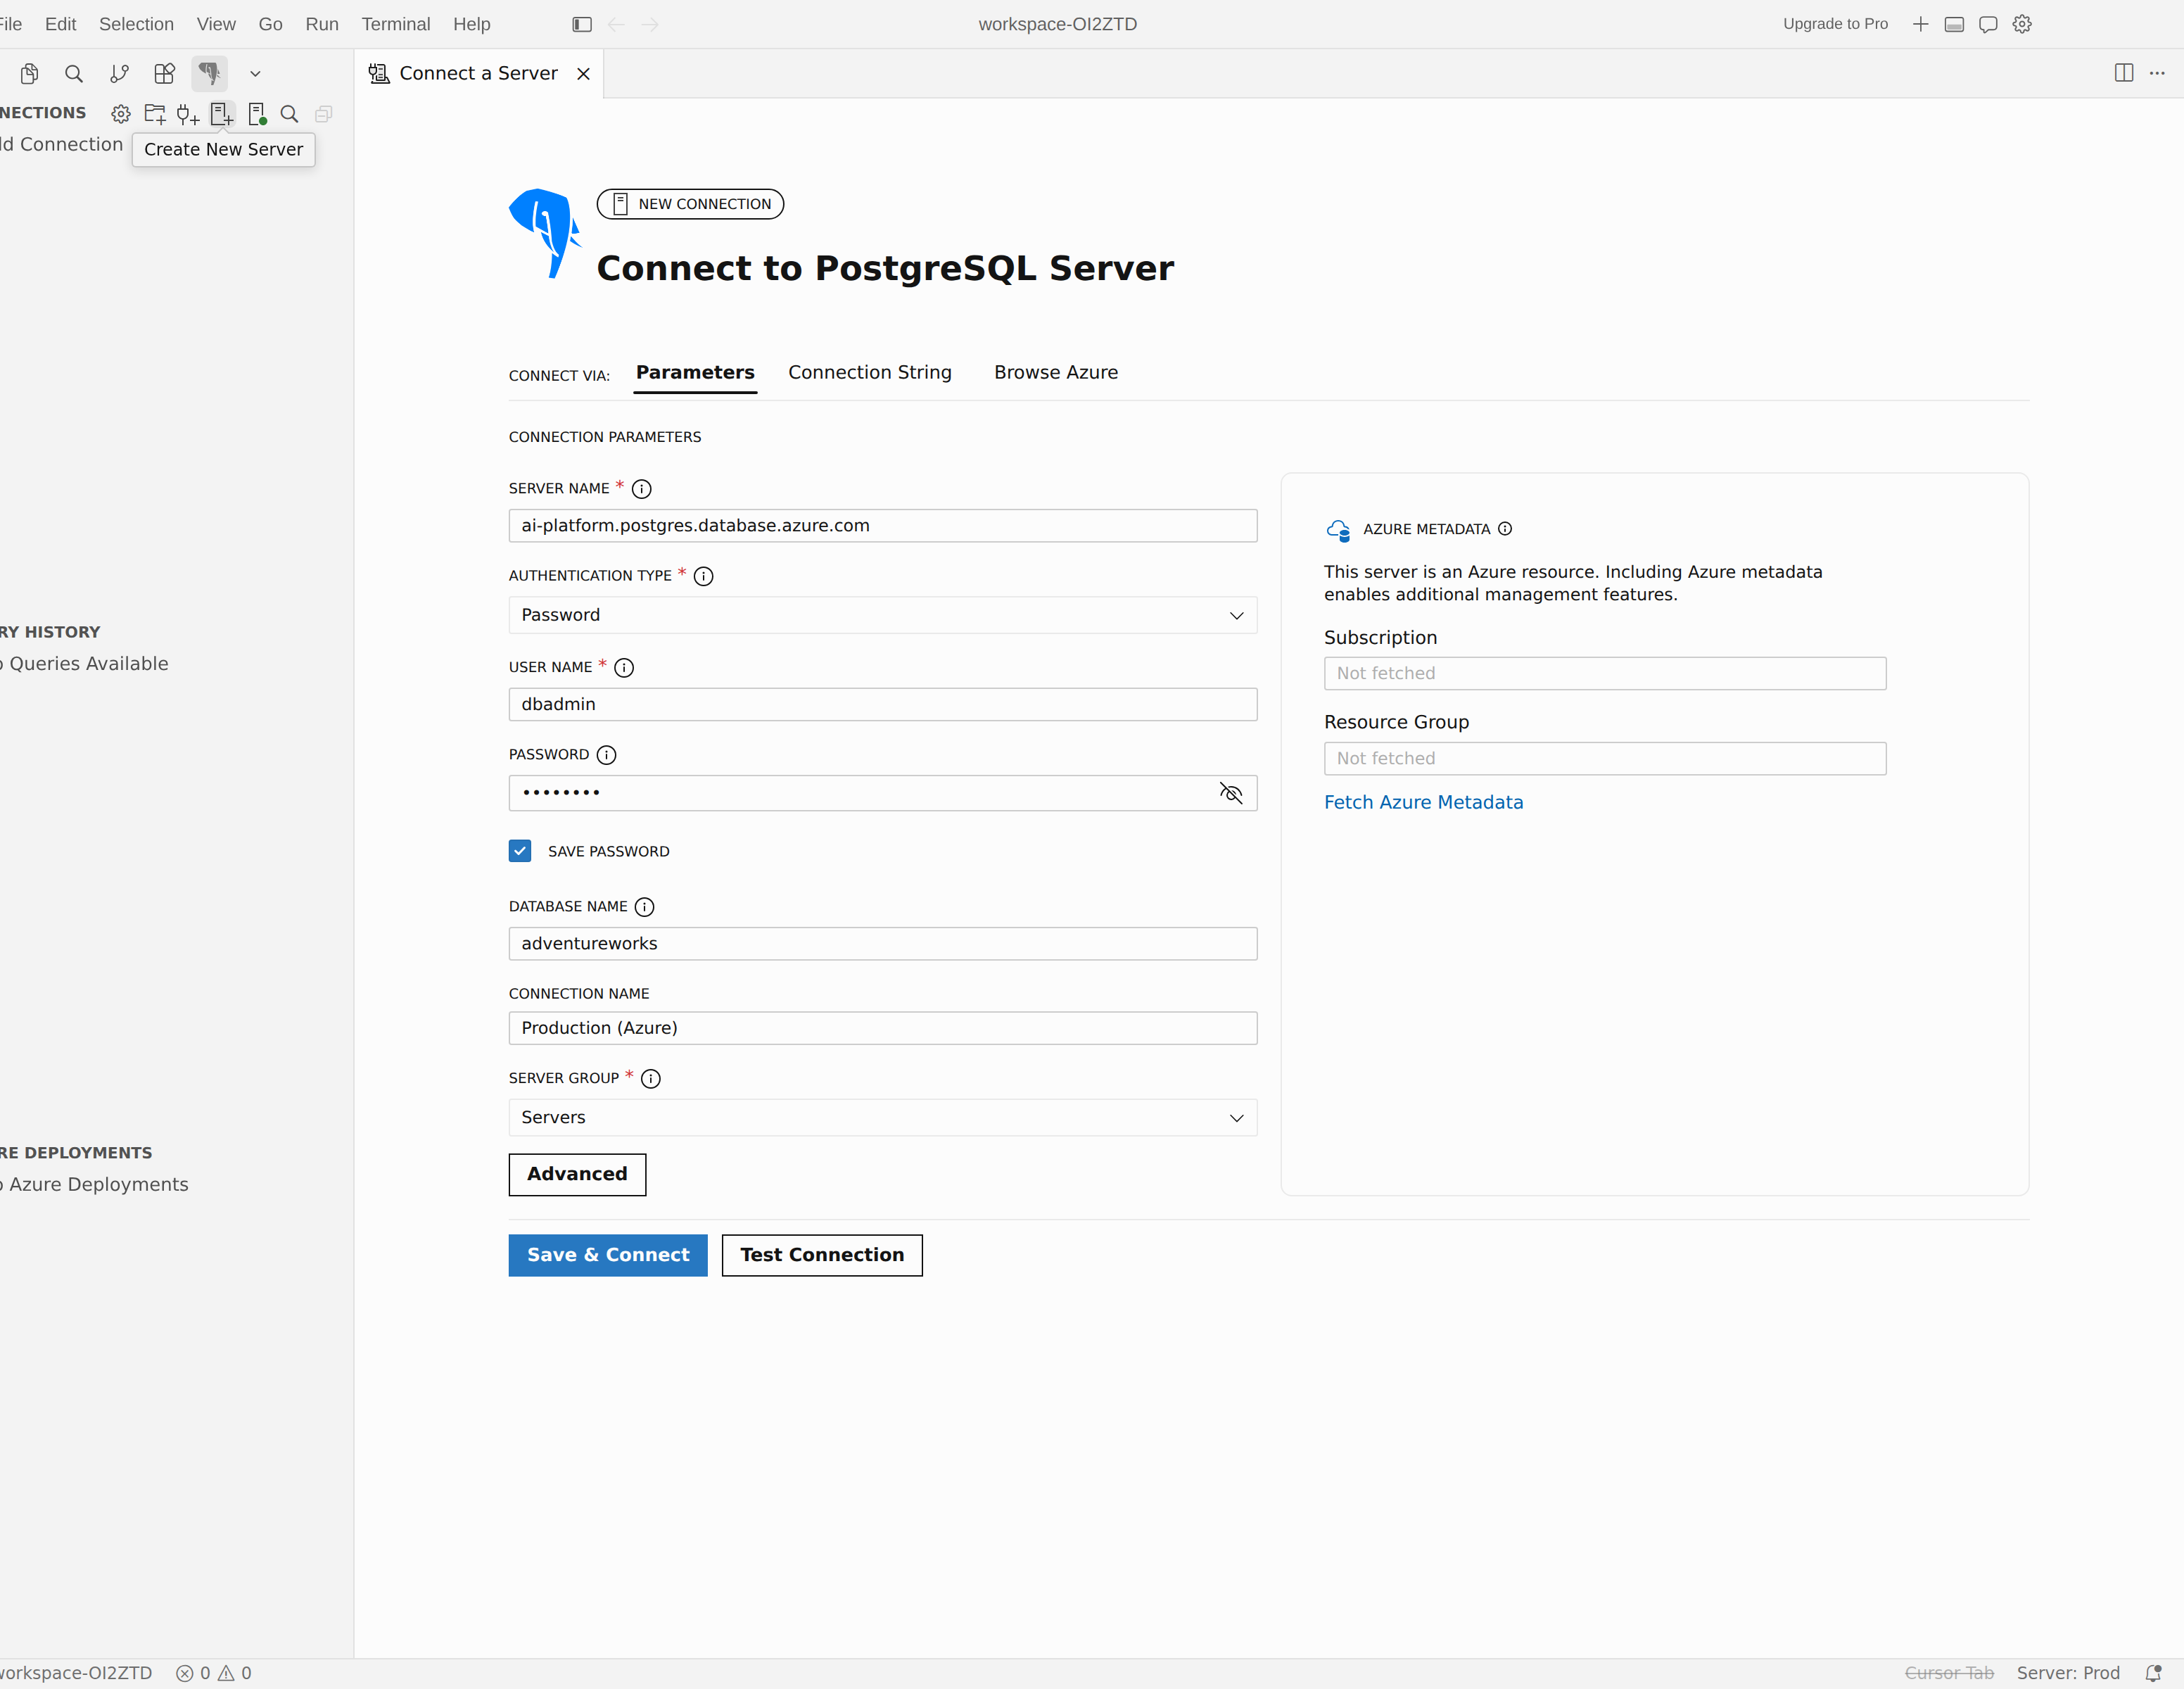Open the Server Group dropdown
The height and width of the screenshot is (1689, 2184).
(883, 1117)
